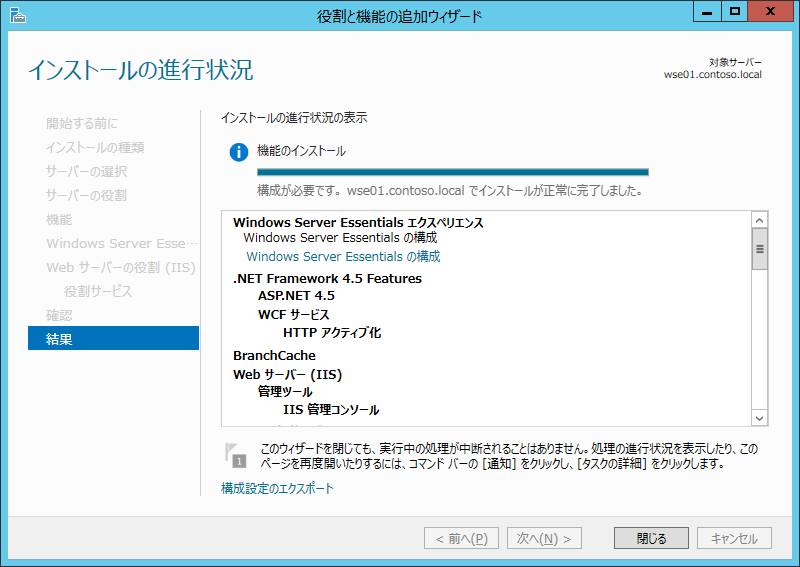Click the ASP.NET 4.5 entry

[296, 295]
